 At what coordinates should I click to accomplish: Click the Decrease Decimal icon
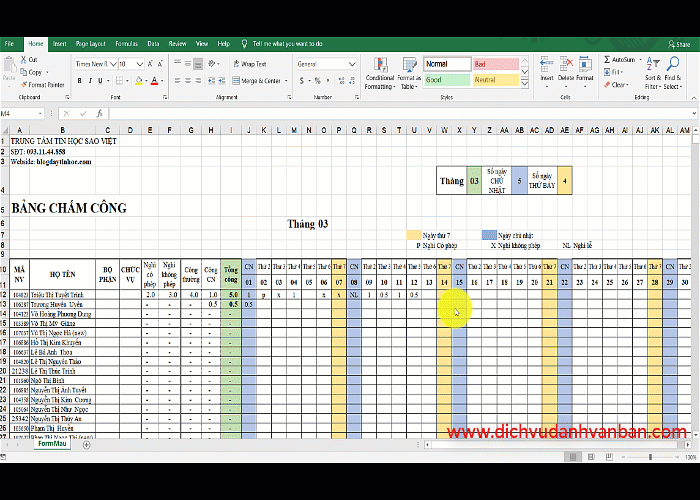tap(352, 81)
